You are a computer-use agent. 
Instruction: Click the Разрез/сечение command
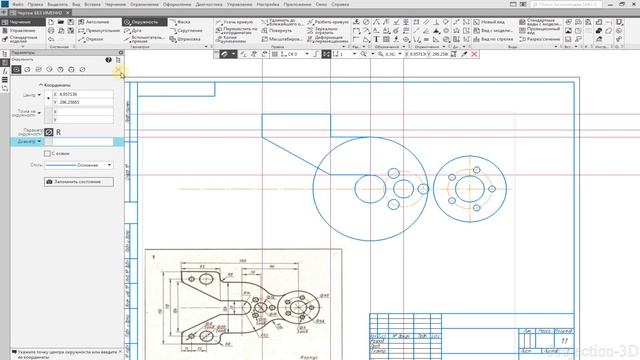[539, 39]
